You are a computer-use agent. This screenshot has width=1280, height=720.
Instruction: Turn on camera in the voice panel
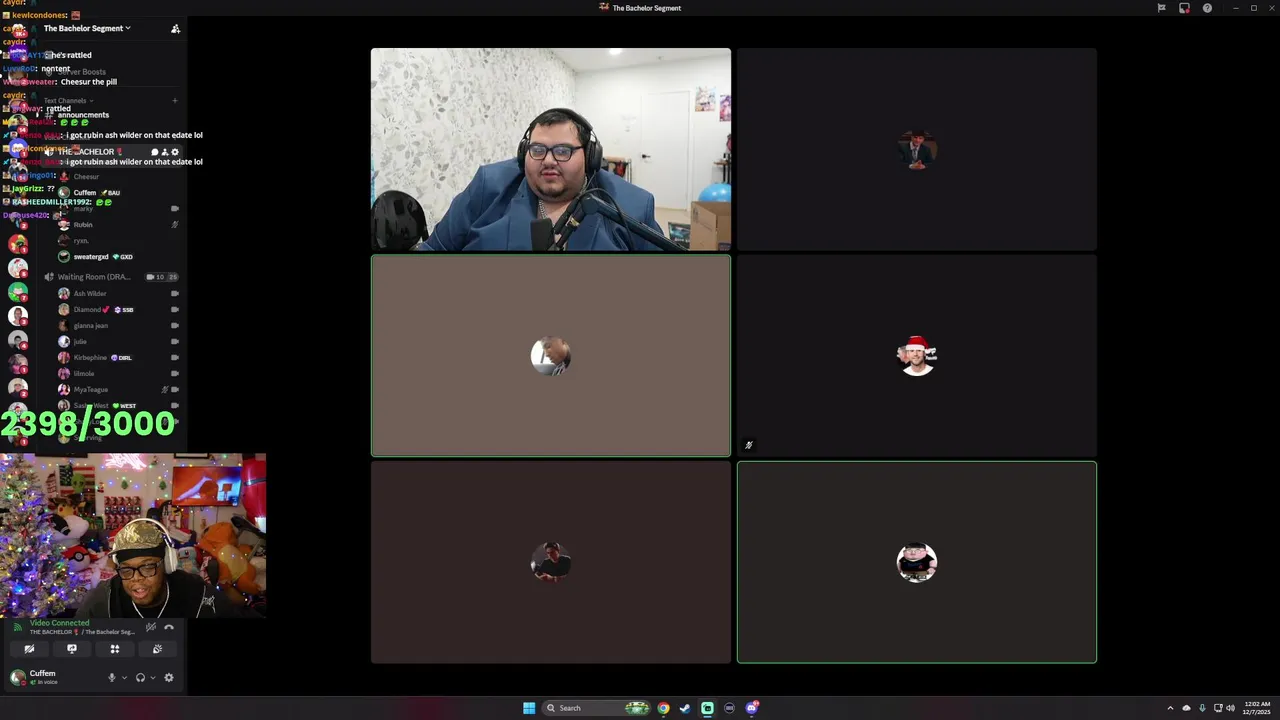click(29, 649)
